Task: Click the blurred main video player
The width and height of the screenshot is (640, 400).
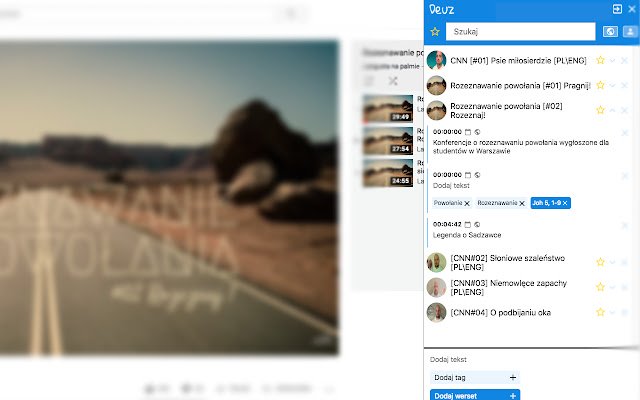Action: [x=169, y=198]
